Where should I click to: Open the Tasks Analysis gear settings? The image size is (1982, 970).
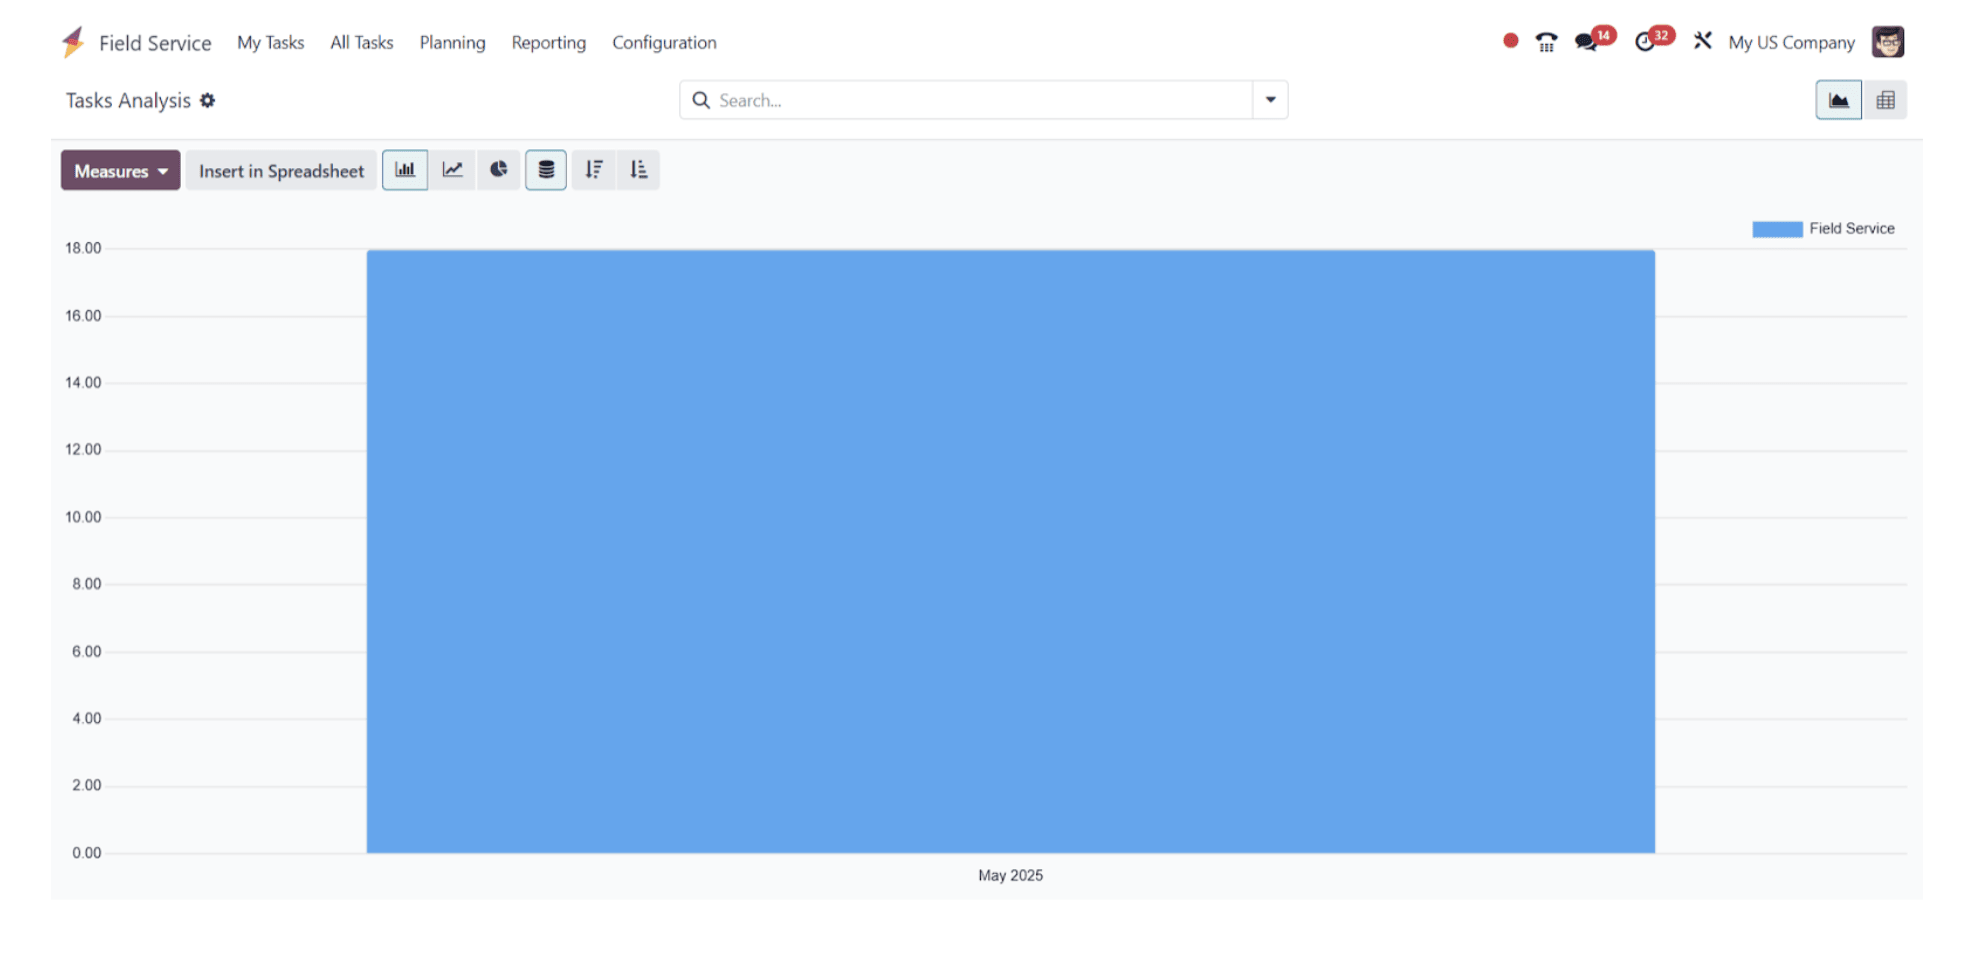(207, 100)
